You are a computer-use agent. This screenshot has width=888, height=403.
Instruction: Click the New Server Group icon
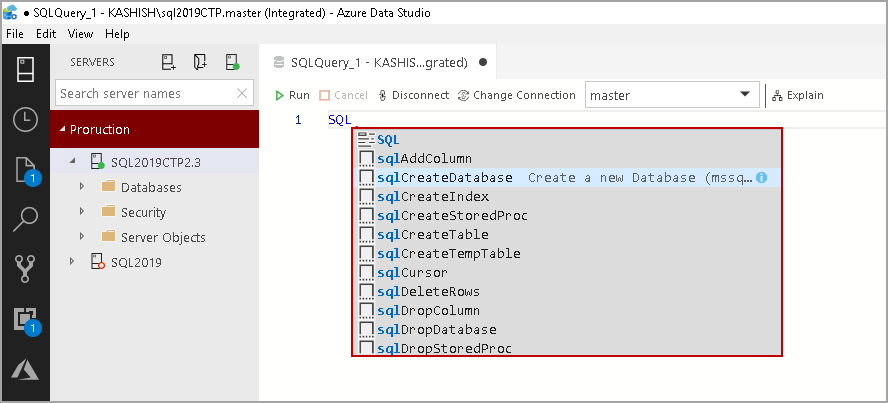(200, 62)
